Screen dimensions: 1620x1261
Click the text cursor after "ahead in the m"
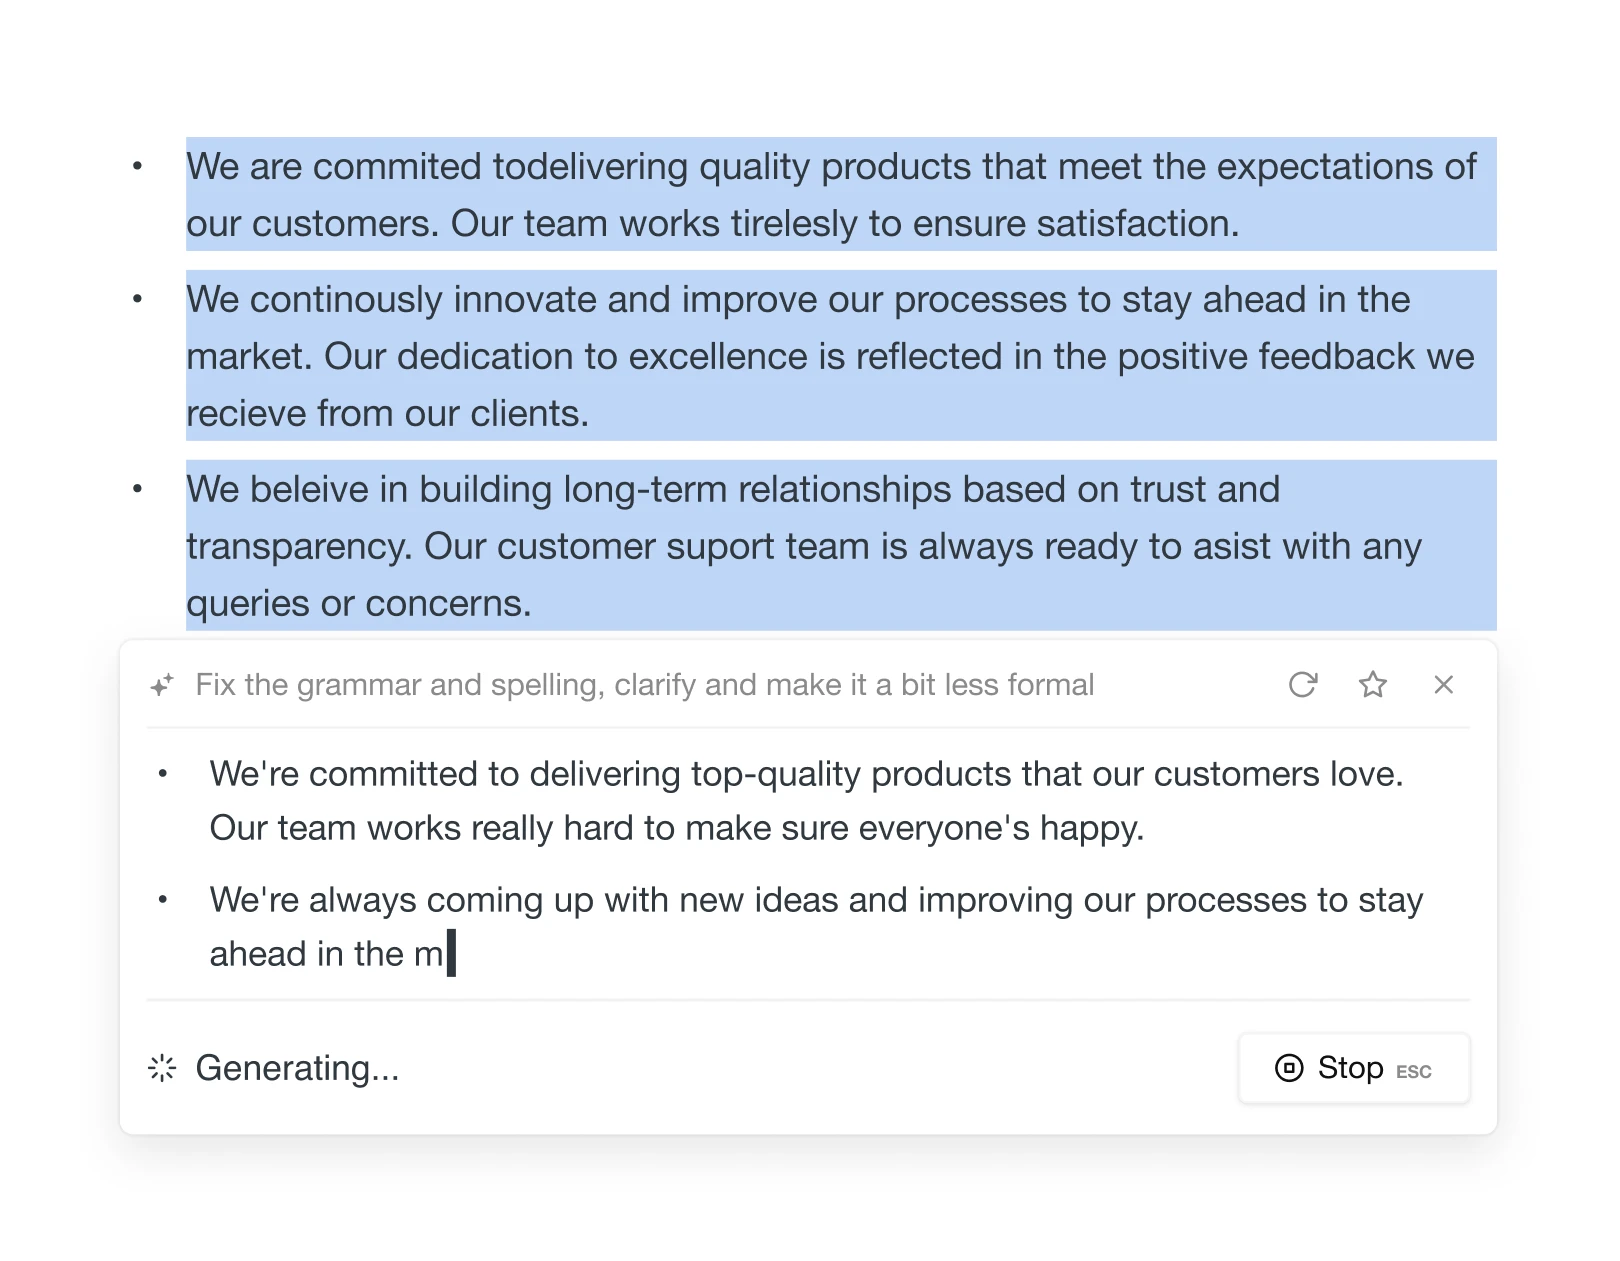click(451, 954)
